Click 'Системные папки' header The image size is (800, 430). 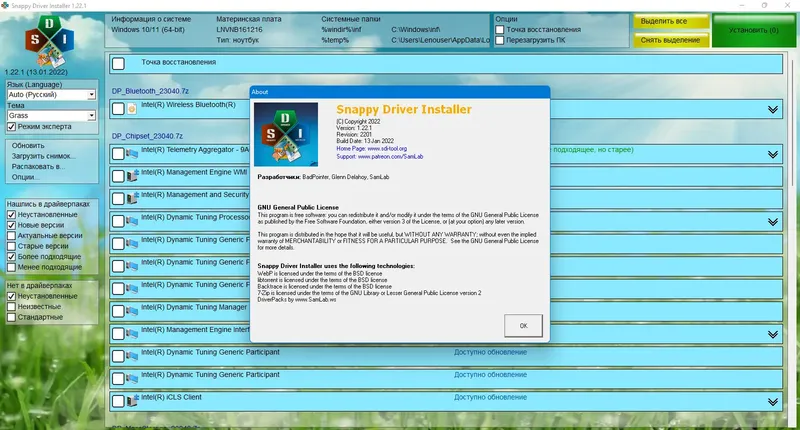pos(351,19)
